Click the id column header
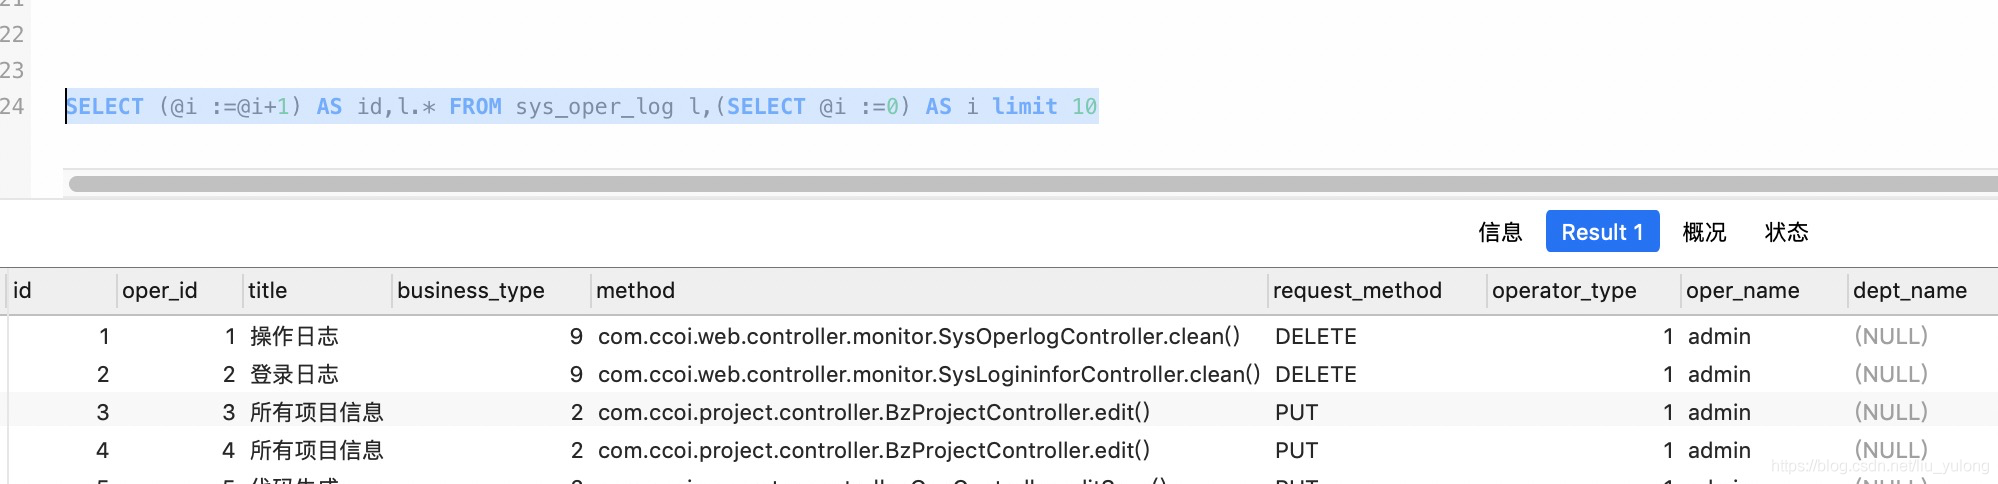This screenshot has width=1998, height=484. 22,291
